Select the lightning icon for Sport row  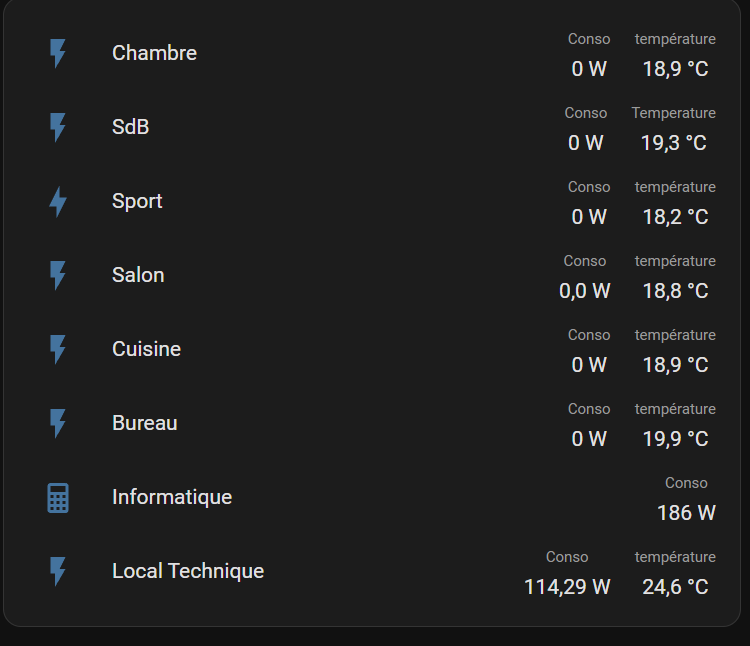58,201
